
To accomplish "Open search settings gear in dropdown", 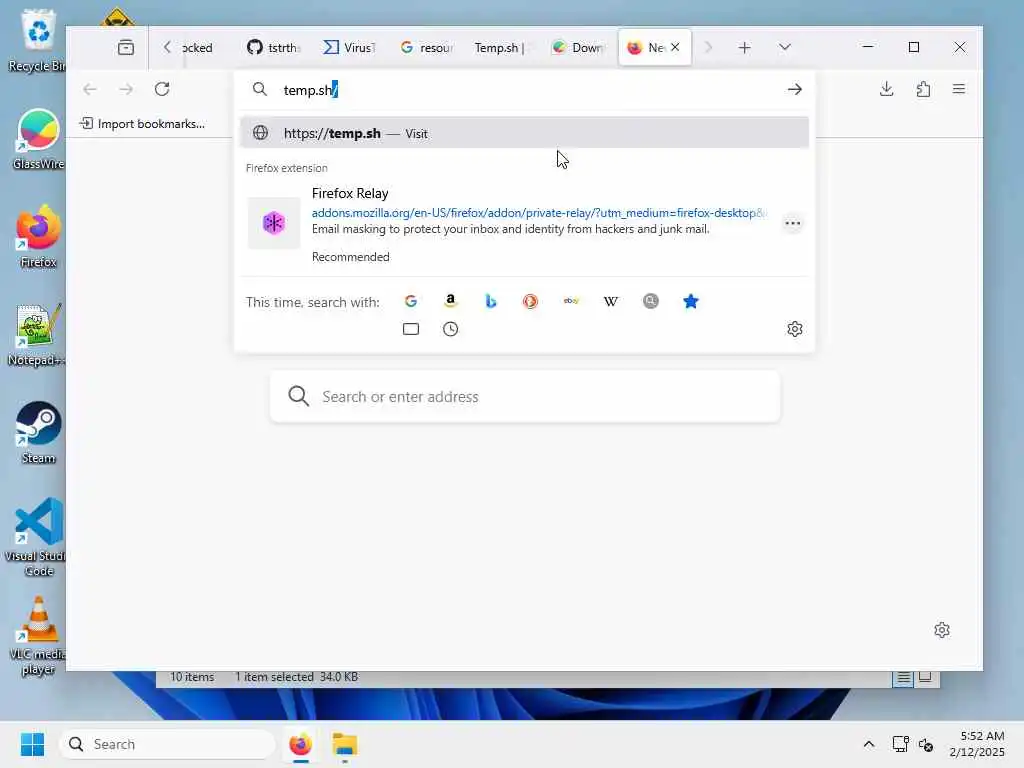I will coord(794,328).
